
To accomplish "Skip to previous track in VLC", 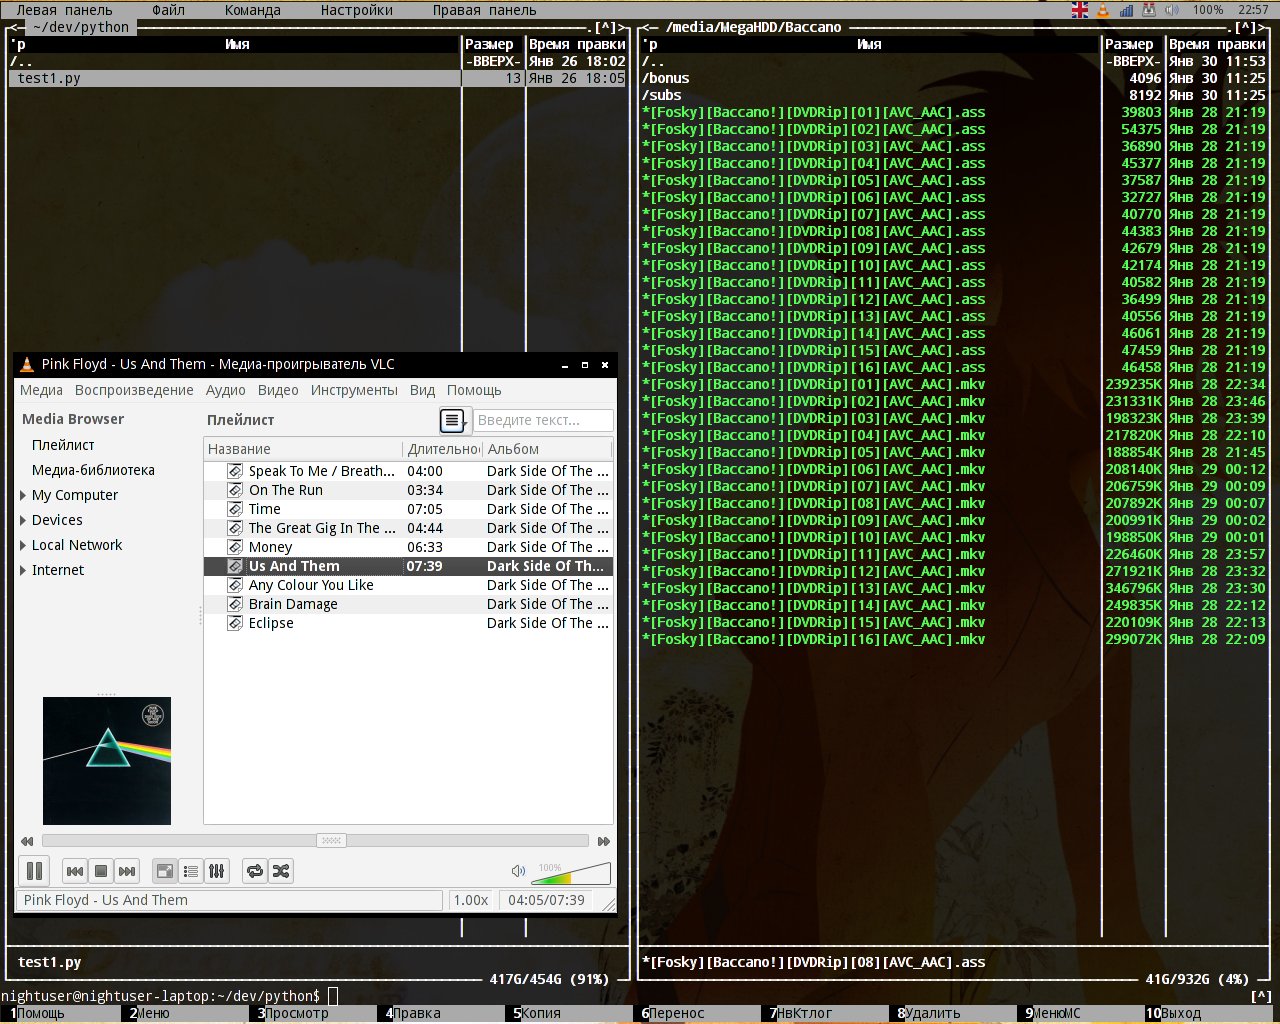I will pyautogui.click(x=75, y=871).
